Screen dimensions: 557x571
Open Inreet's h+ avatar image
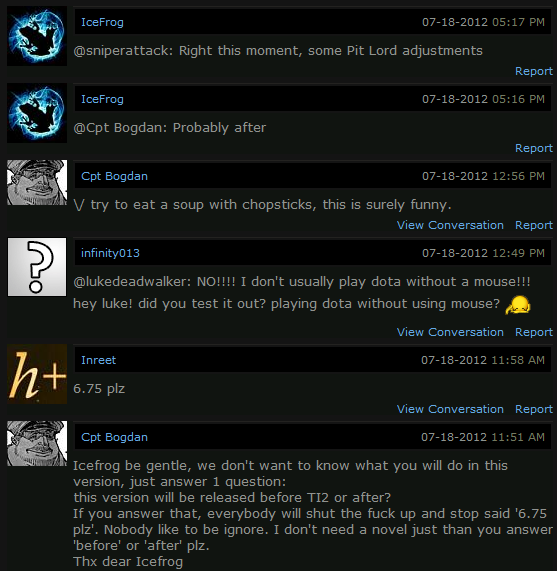(37, 374)
